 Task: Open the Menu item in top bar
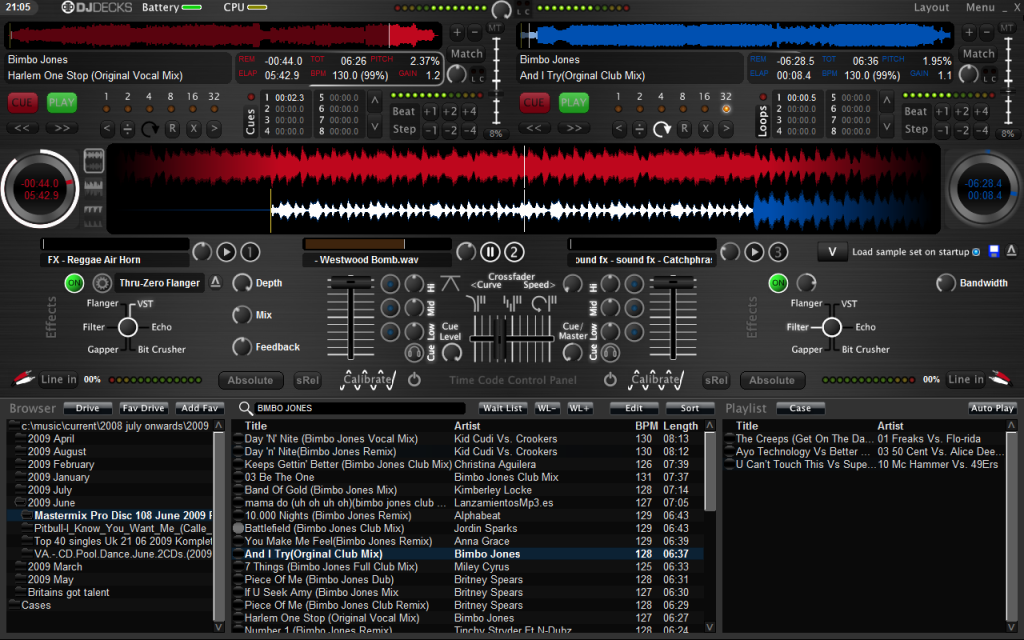coord(980,7)
